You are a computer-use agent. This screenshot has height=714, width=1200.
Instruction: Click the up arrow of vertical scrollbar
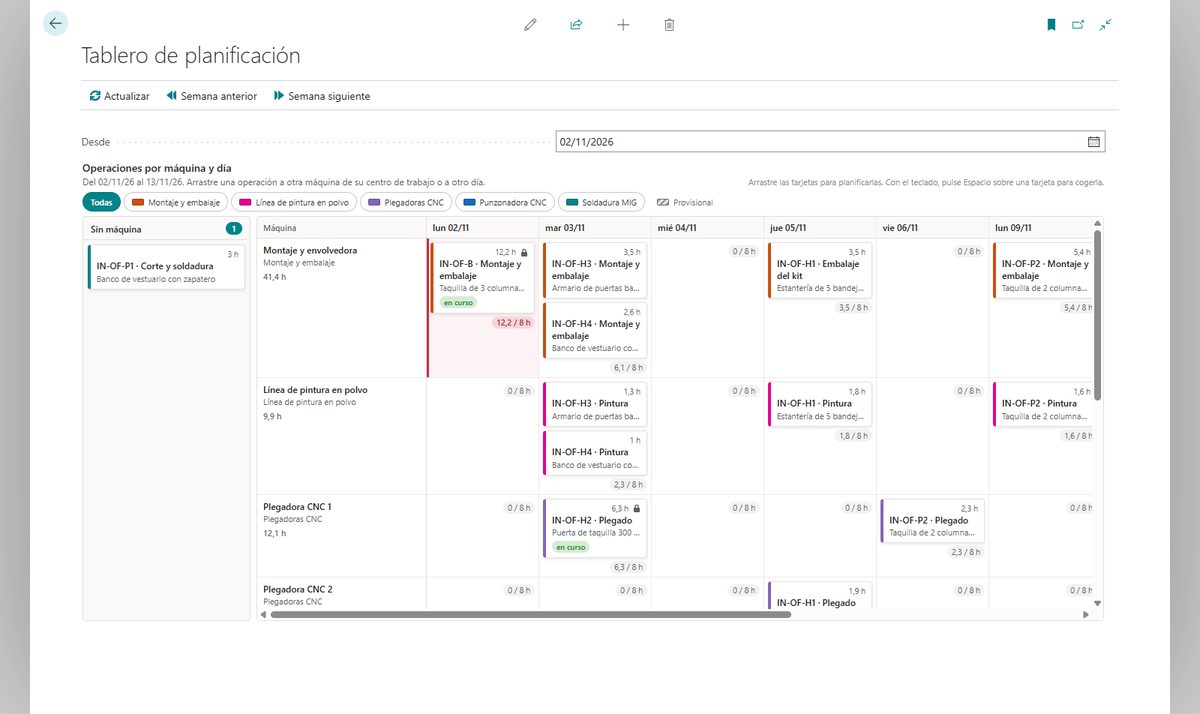[x=1097, y=222]
